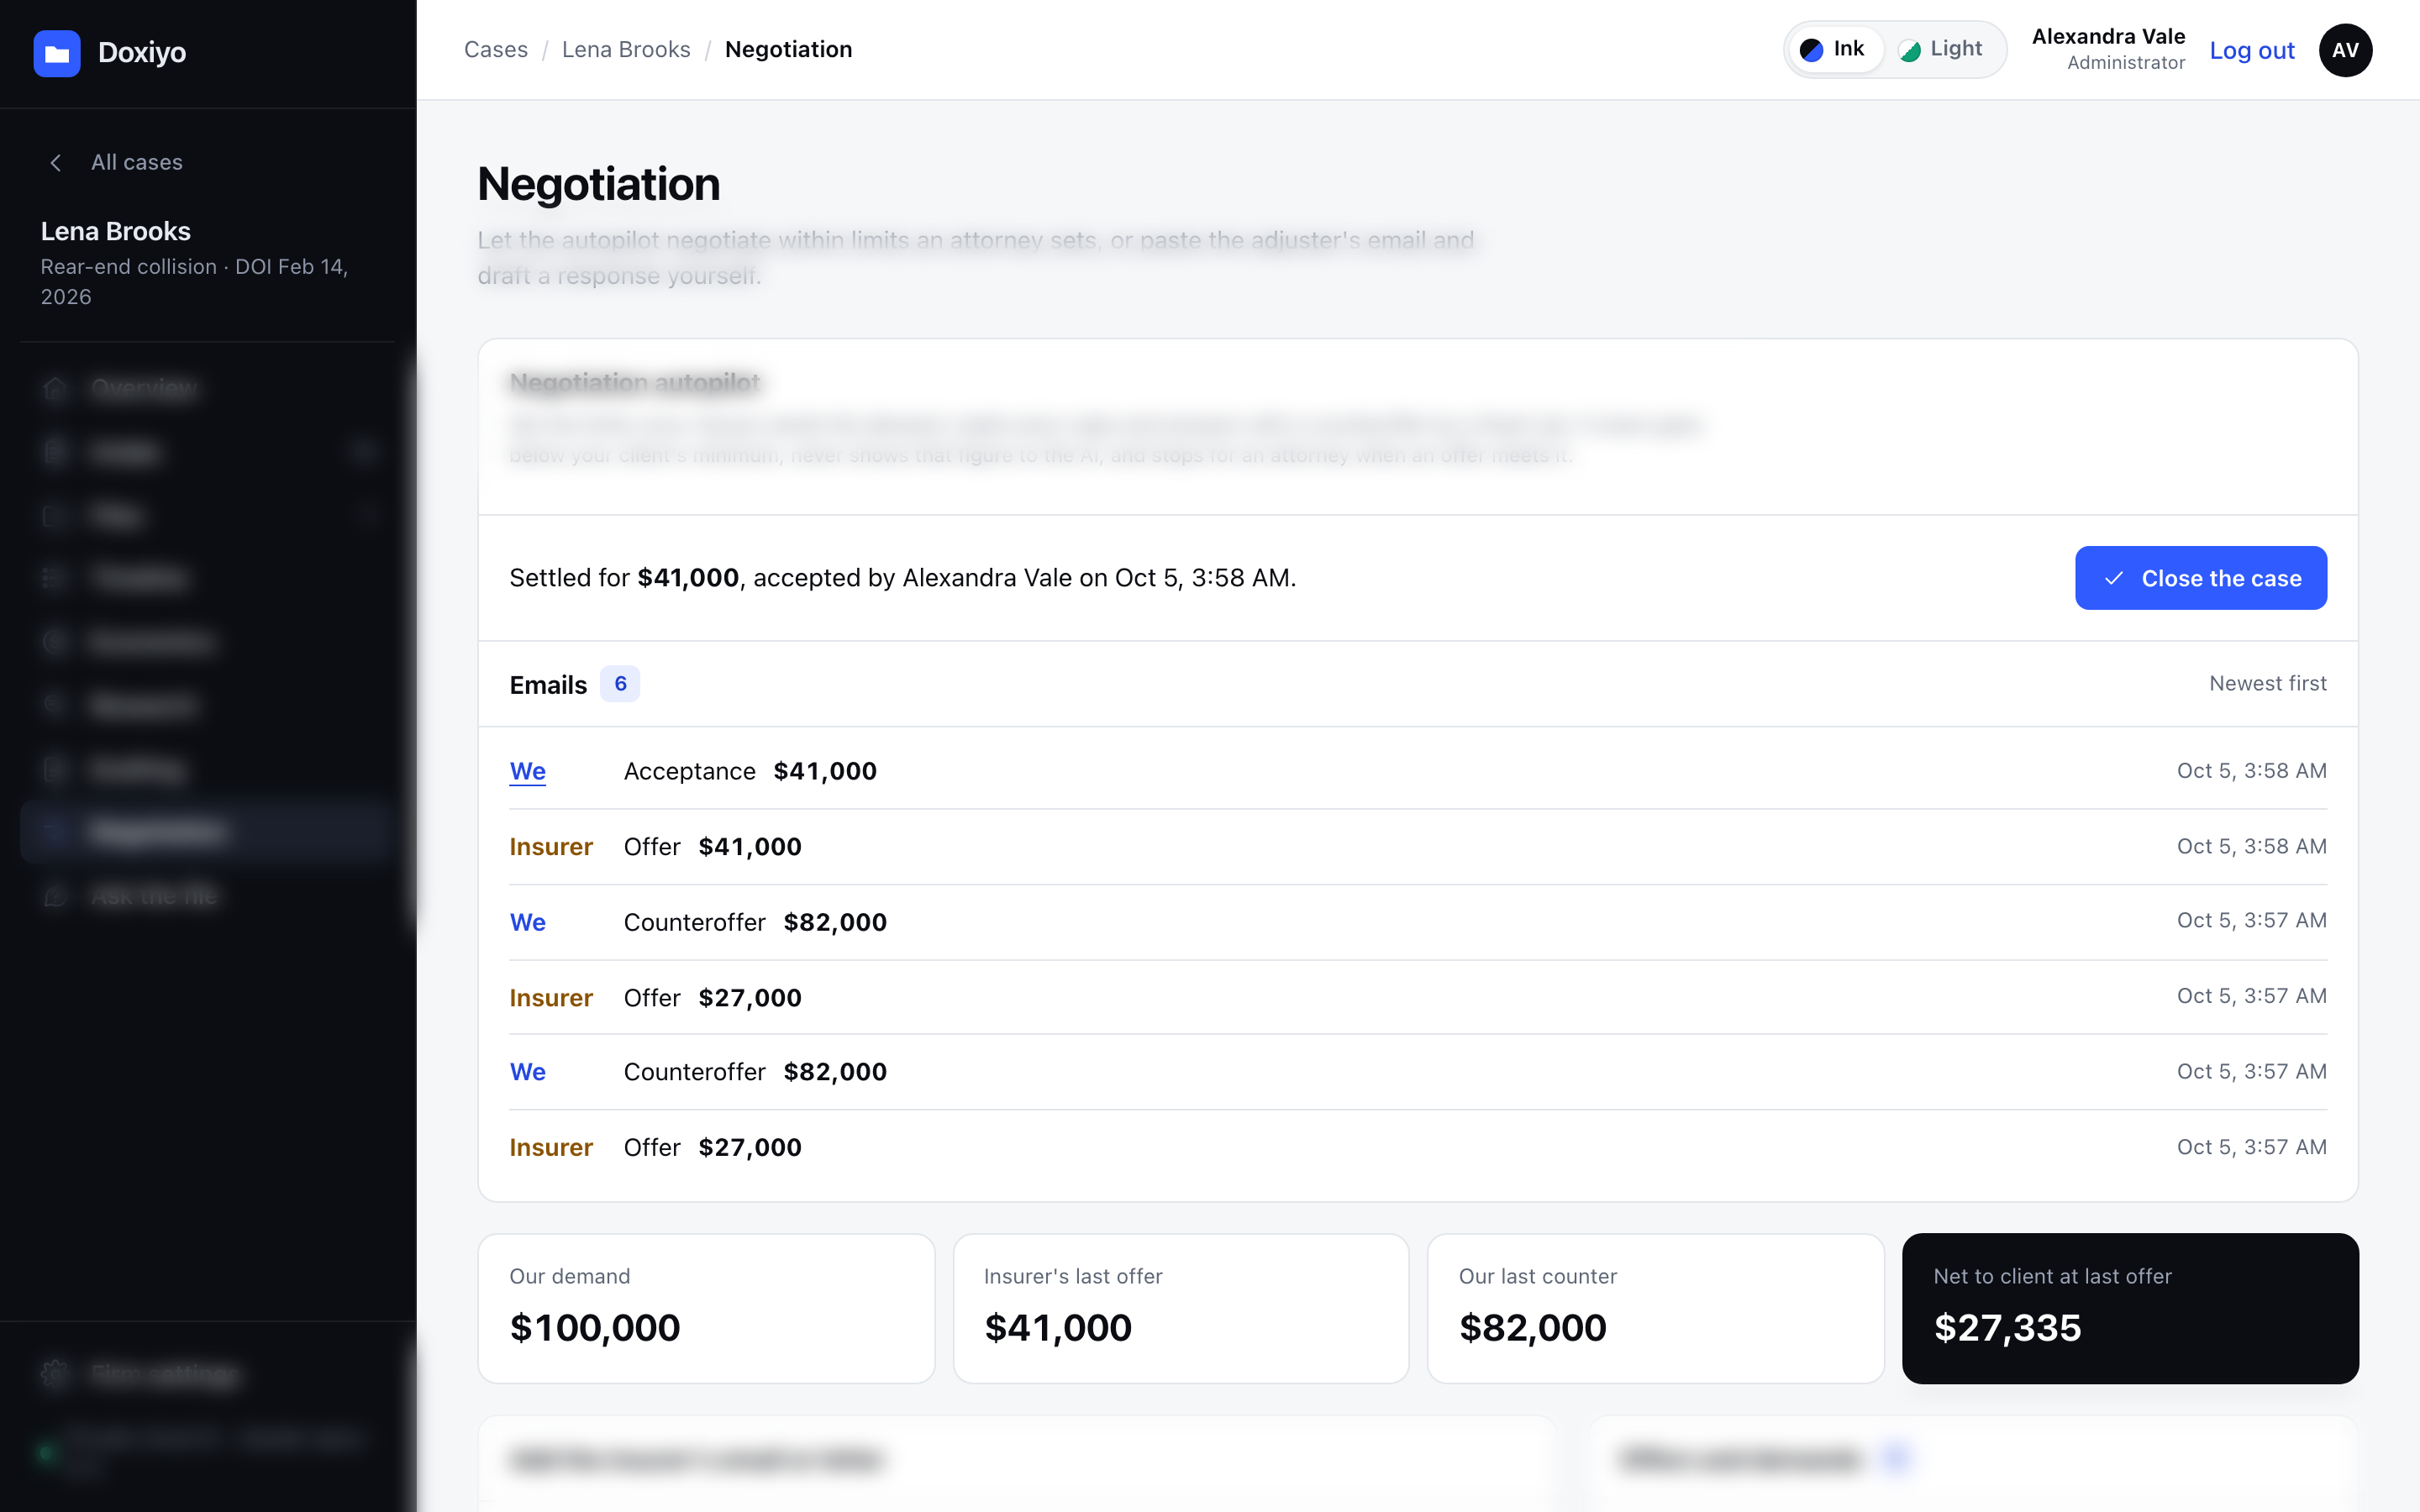Open the We Acceptance $41,000 email
Screen dimensions: 2420x1512
[x=1418, y=771]
